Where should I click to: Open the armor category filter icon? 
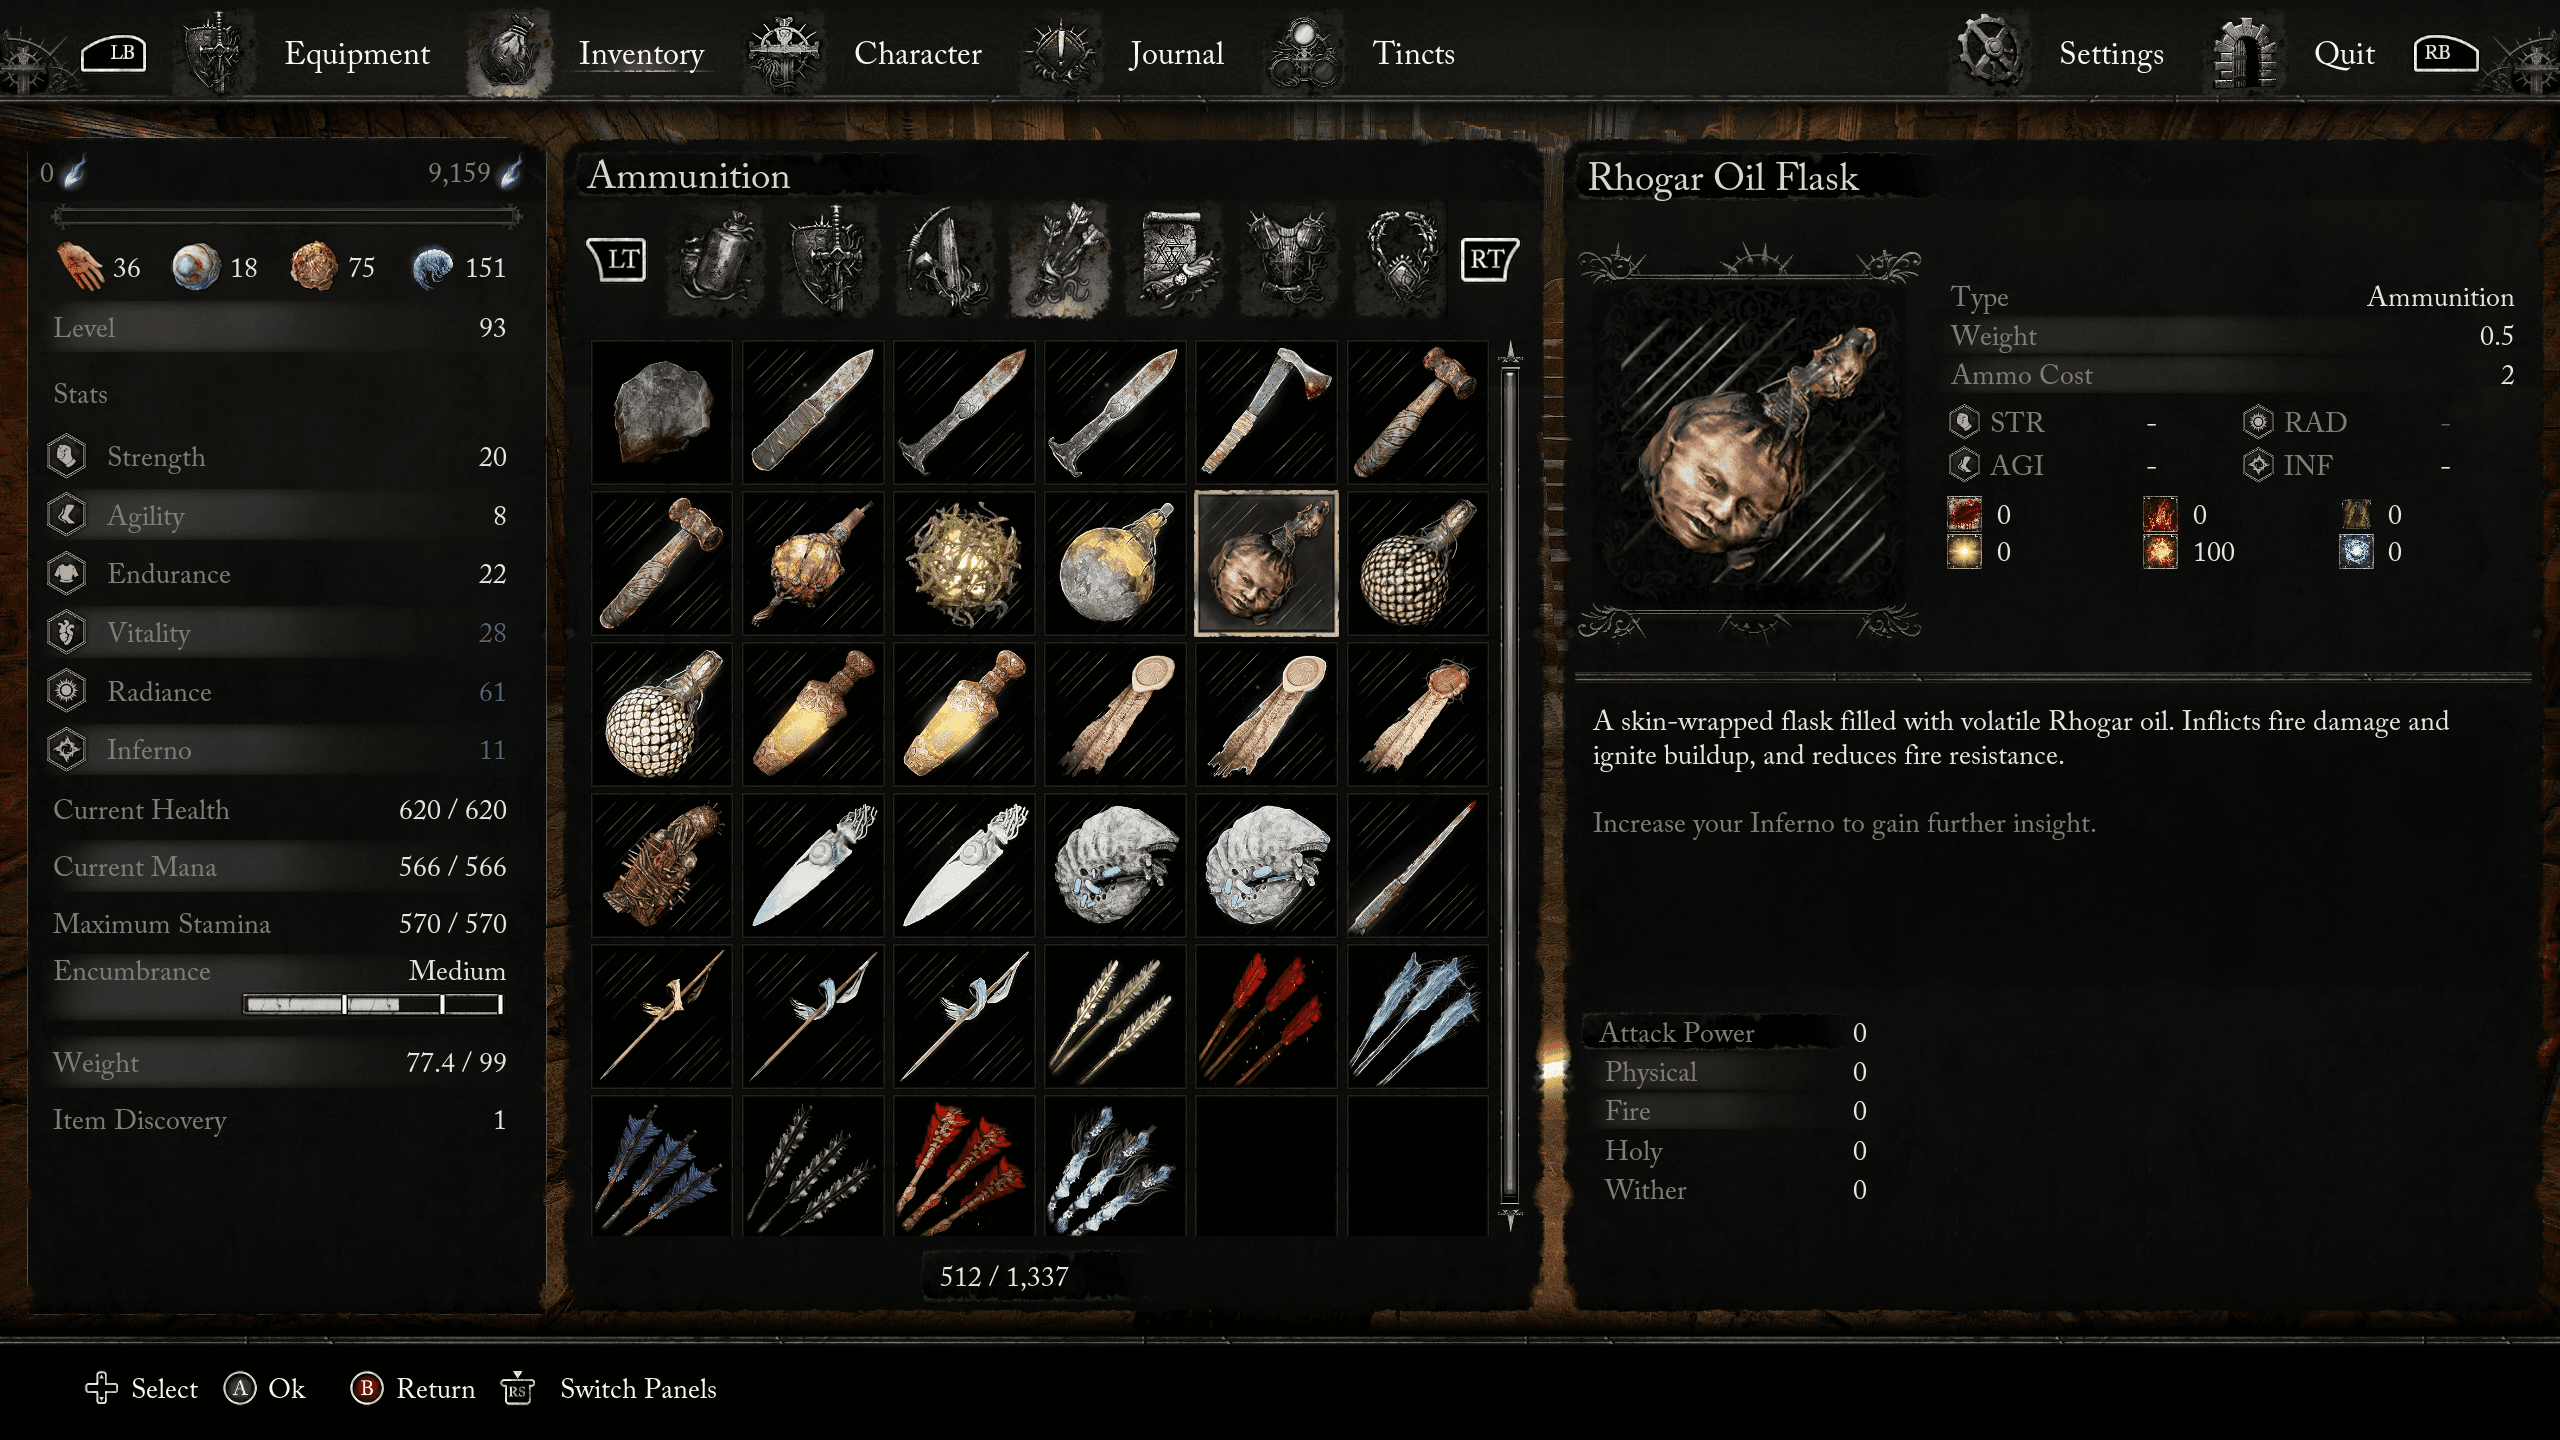1288,260
